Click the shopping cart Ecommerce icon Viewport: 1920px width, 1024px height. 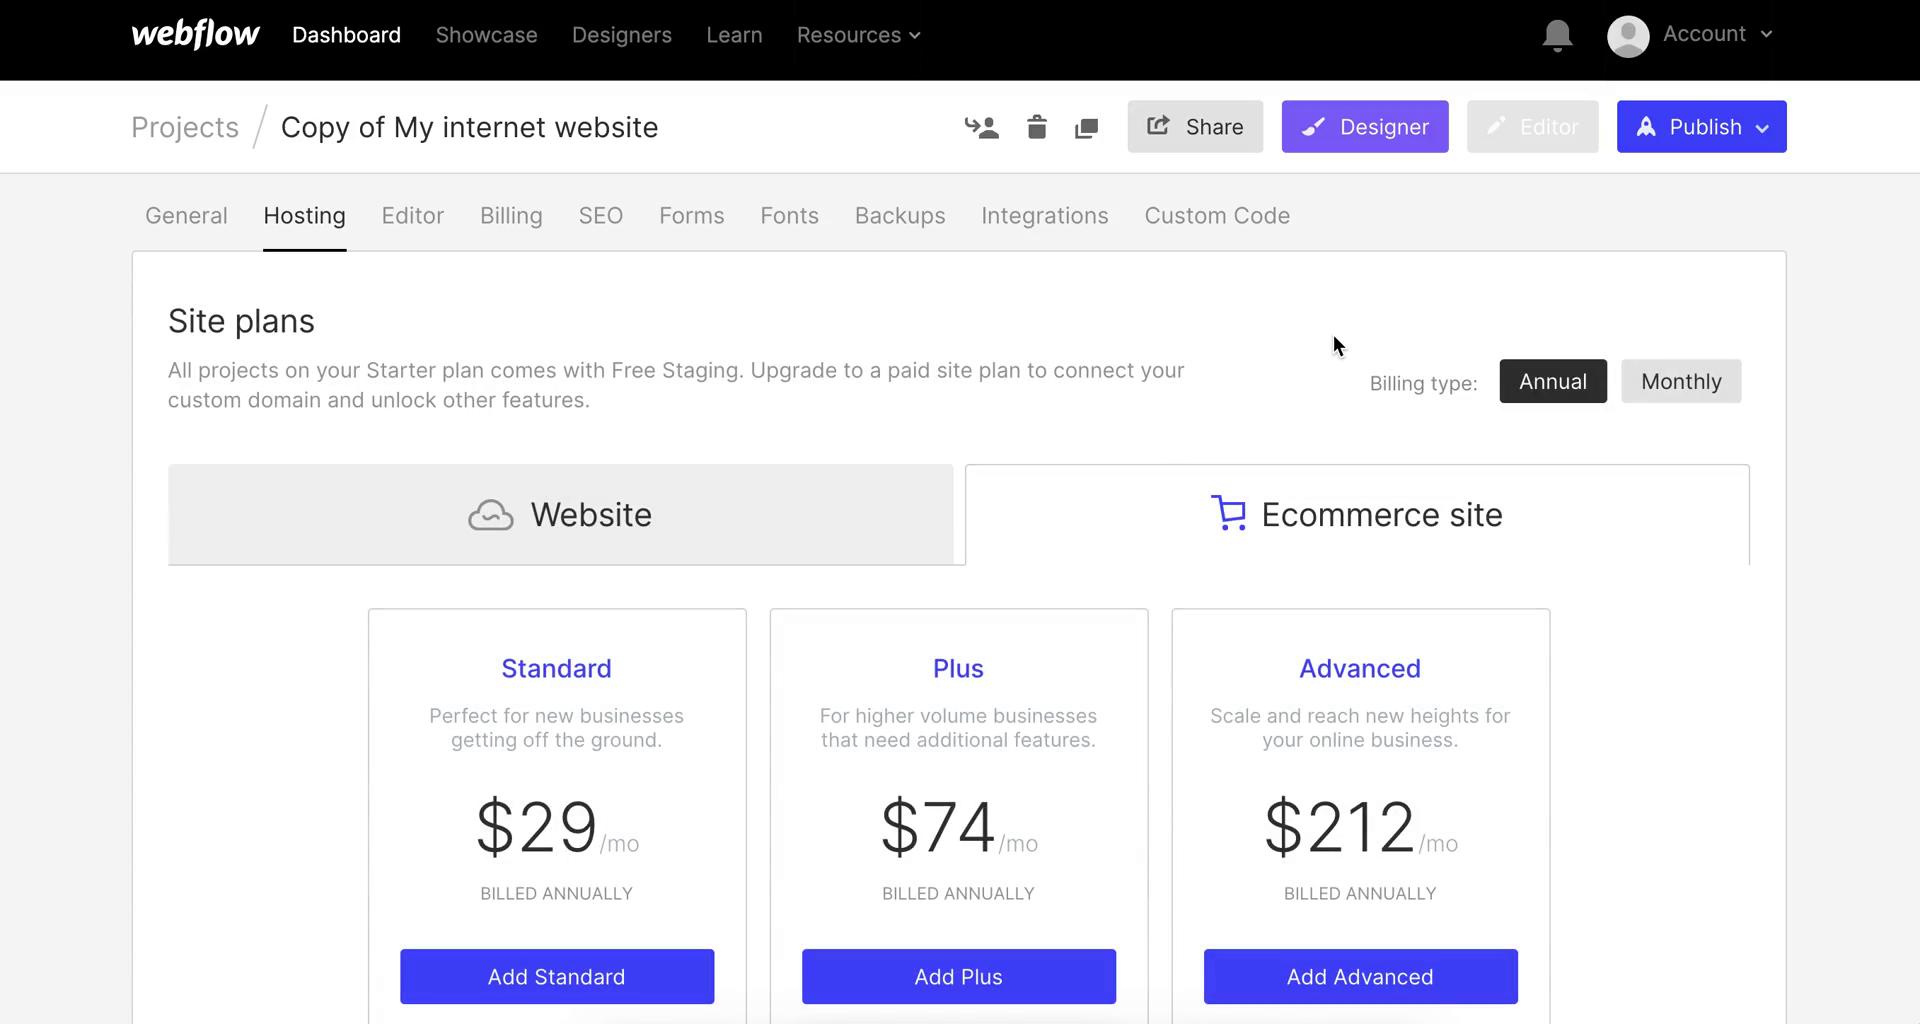pos(1229,513)
